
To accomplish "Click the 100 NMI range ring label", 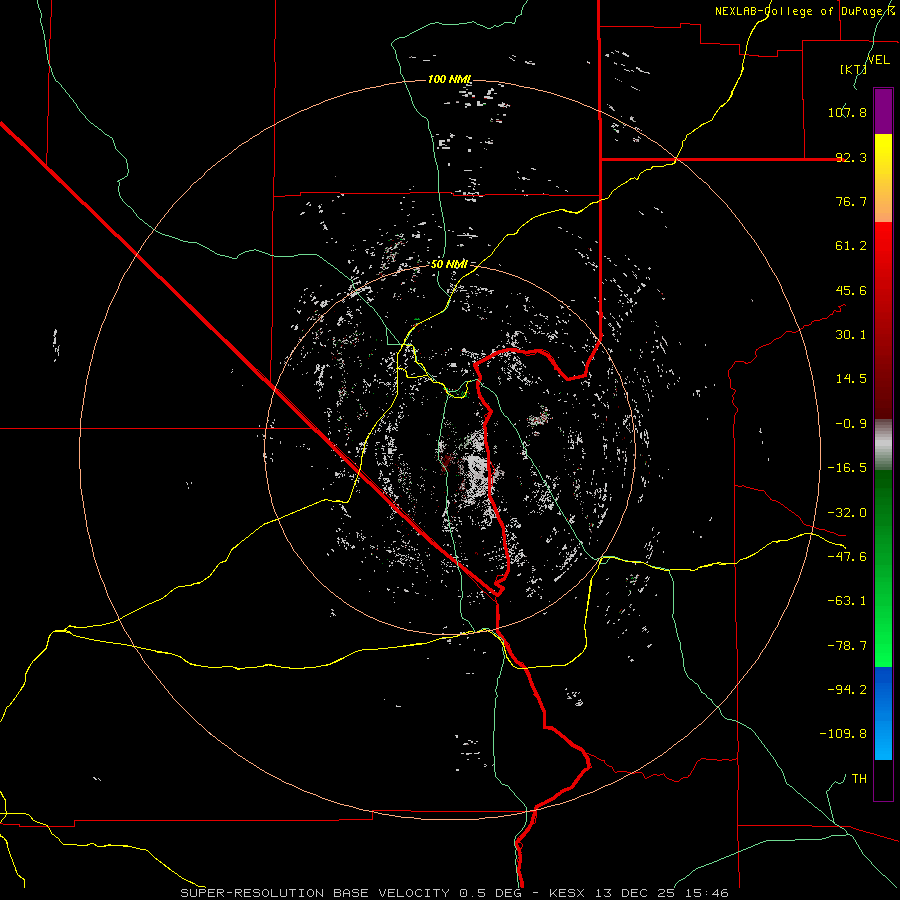I will click(450, 79).
